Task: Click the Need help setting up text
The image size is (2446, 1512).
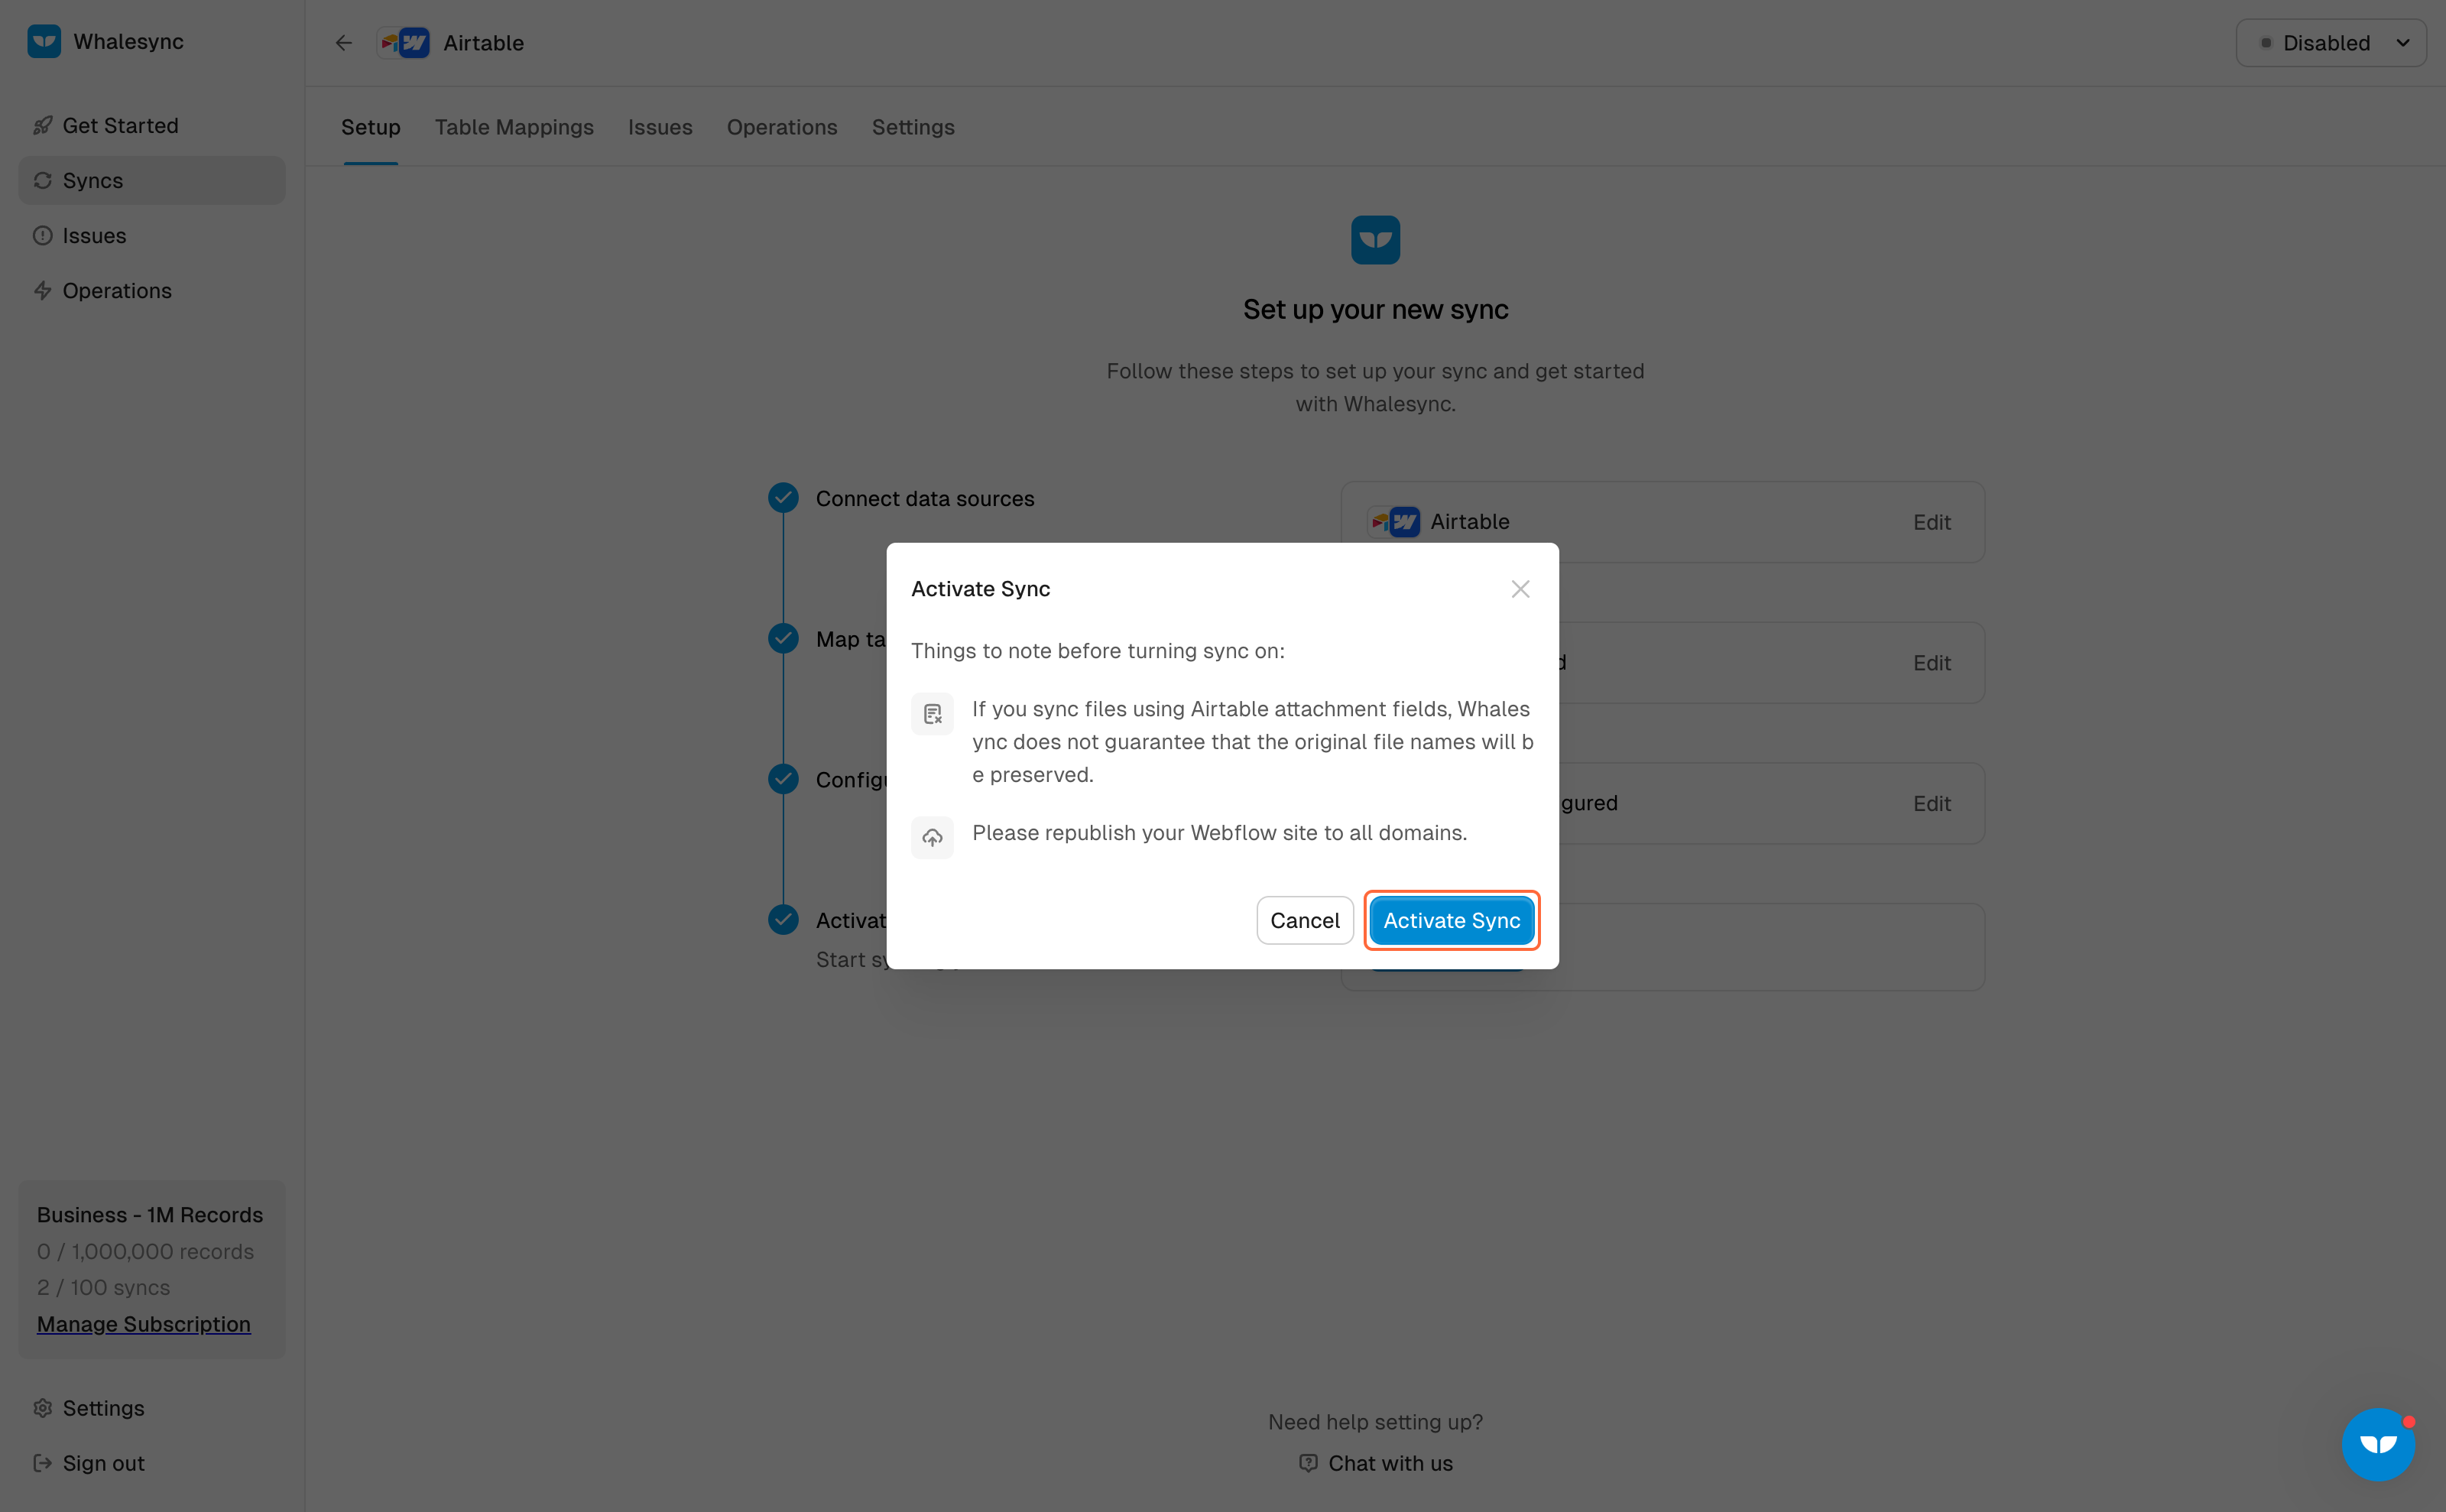Action: coord(1375,1422)
